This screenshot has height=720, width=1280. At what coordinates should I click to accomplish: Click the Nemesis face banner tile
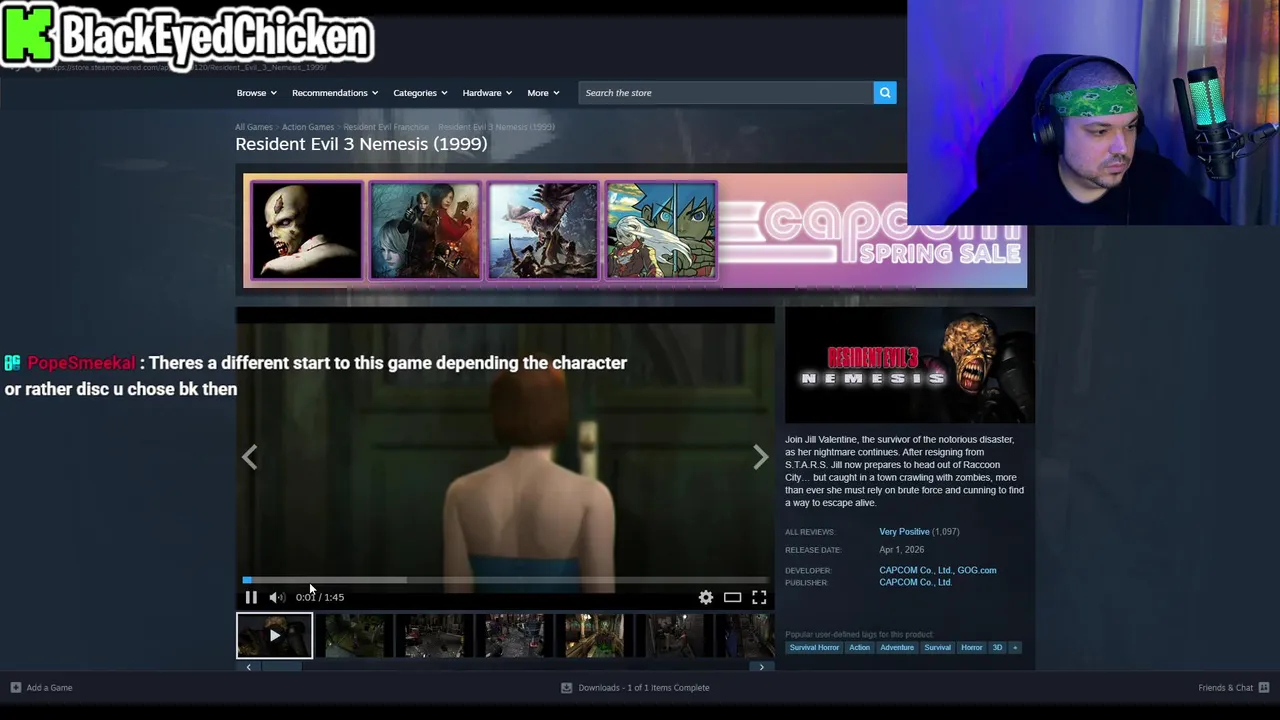click(306, 230)
